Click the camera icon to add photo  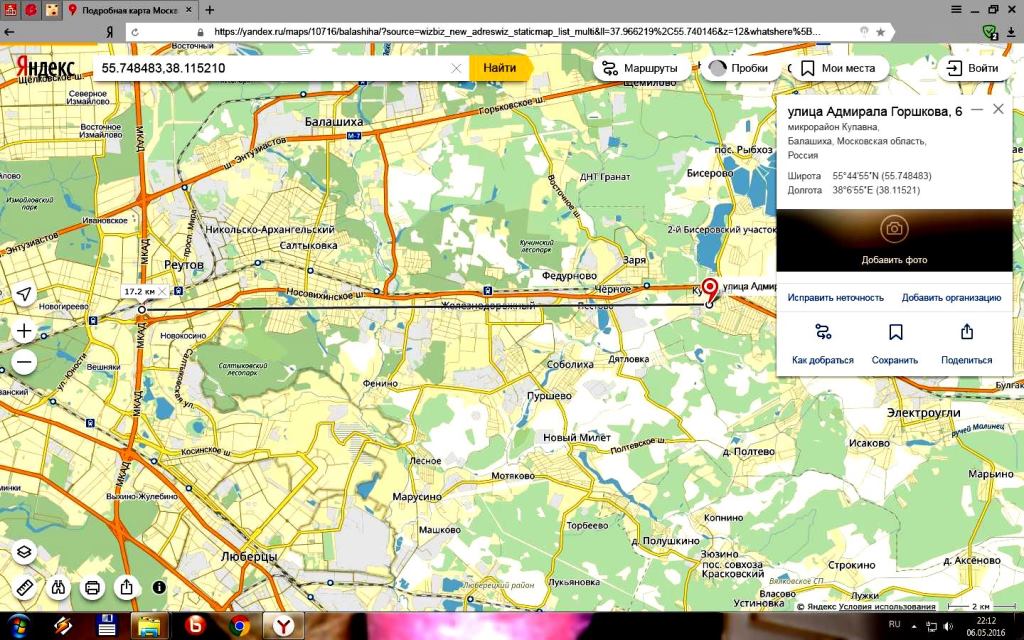point(894,229)
